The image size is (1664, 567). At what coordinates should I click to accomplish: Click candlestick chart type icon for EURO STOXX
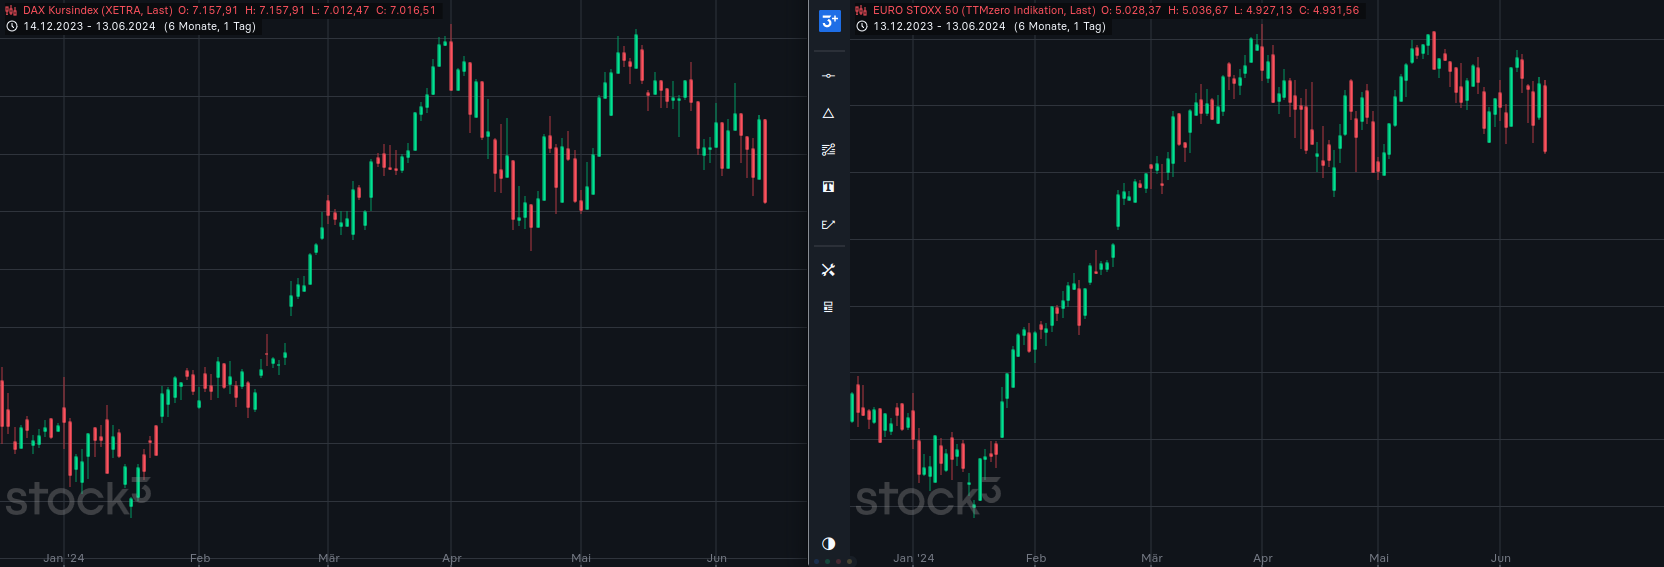(x=861, y=11)
